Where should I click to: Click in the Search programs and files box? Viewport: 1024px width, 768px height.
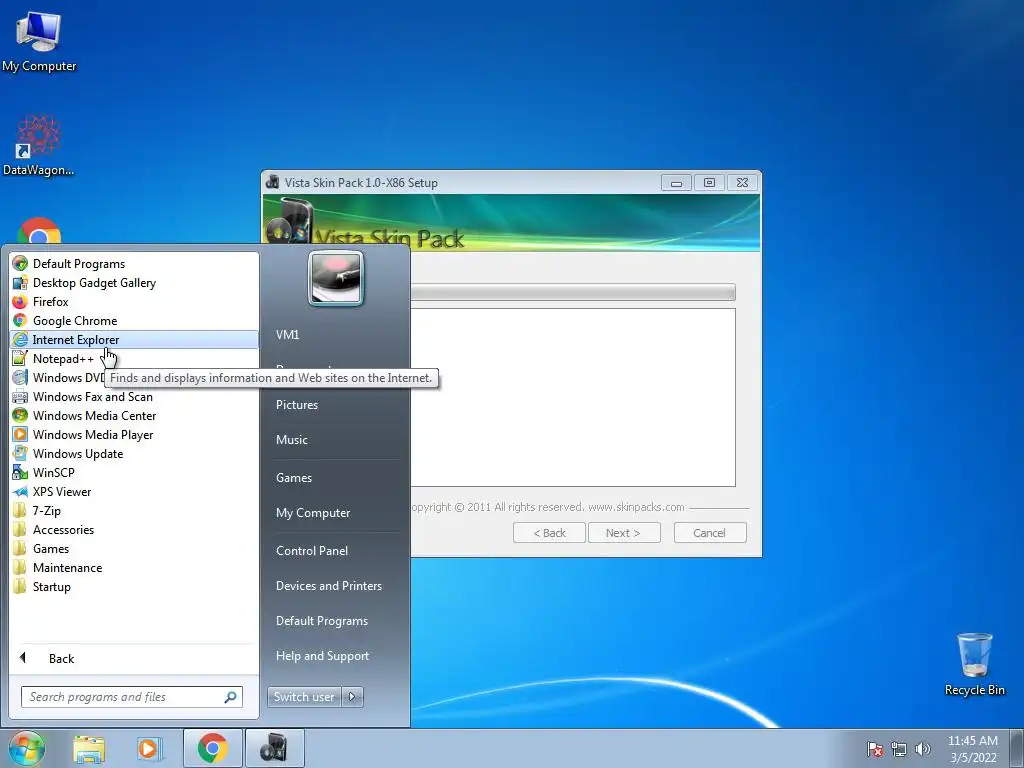124,697
